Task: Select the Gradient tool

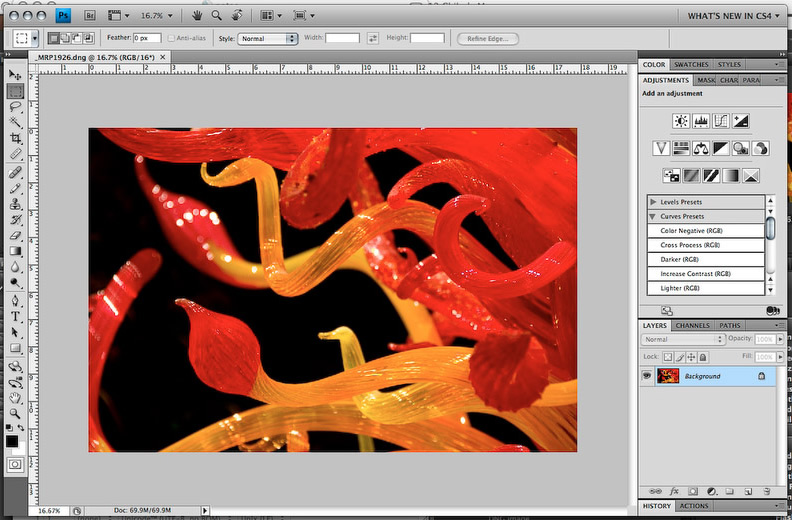Action: point(15,251)
